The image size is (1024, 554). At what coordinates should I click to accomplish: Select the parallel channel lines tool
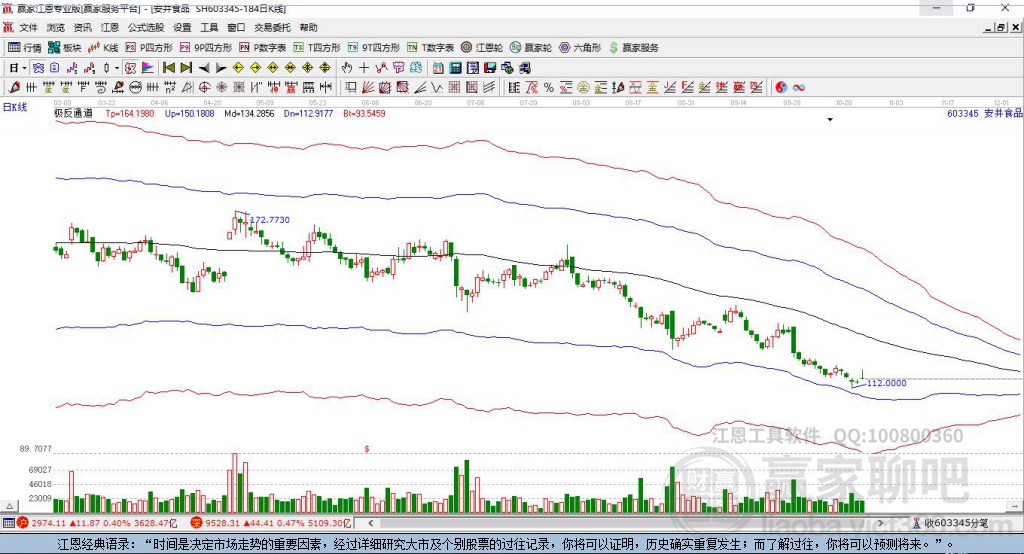[489, 88]
